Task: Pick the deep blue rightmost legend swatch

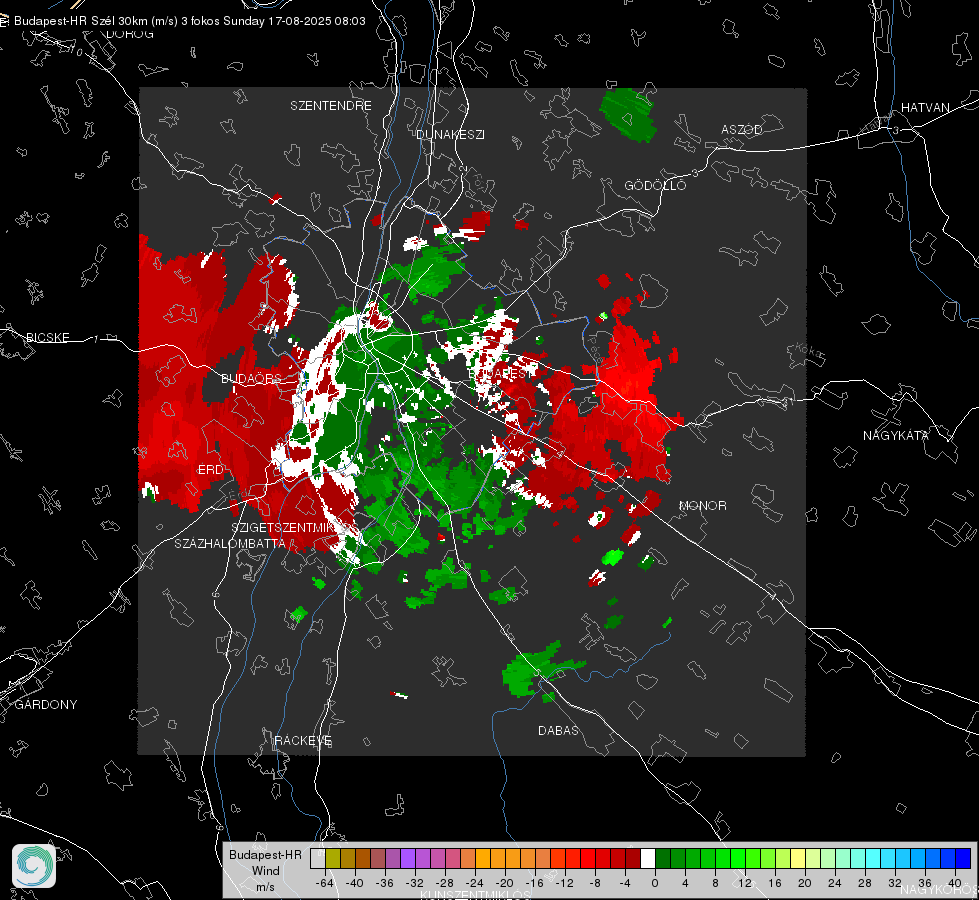Action: [963, 859]
